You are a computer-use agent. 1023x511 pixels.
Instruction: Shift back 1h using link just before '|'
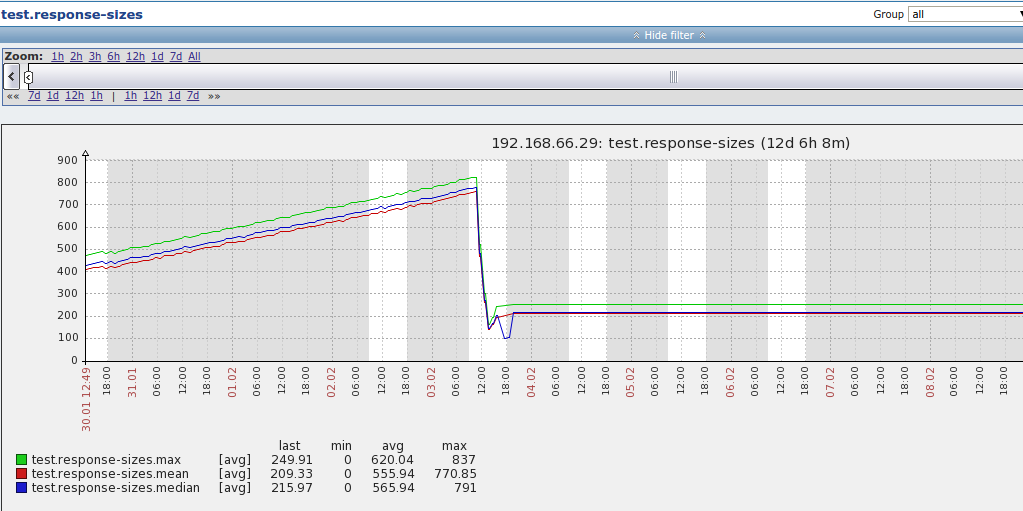click(97, 95)
